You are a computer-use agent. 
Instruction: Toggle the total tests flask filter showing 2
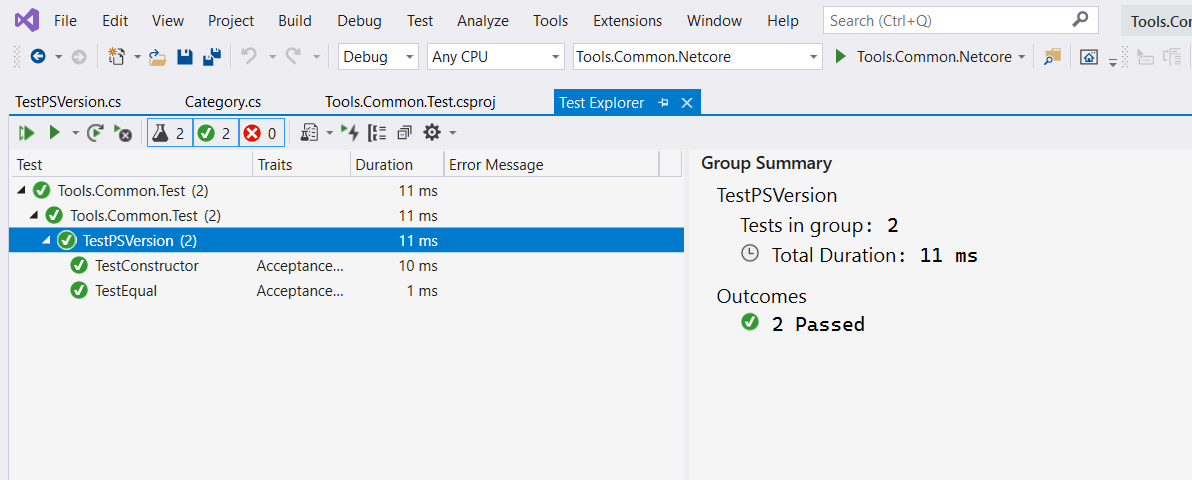tap(170, 133)
